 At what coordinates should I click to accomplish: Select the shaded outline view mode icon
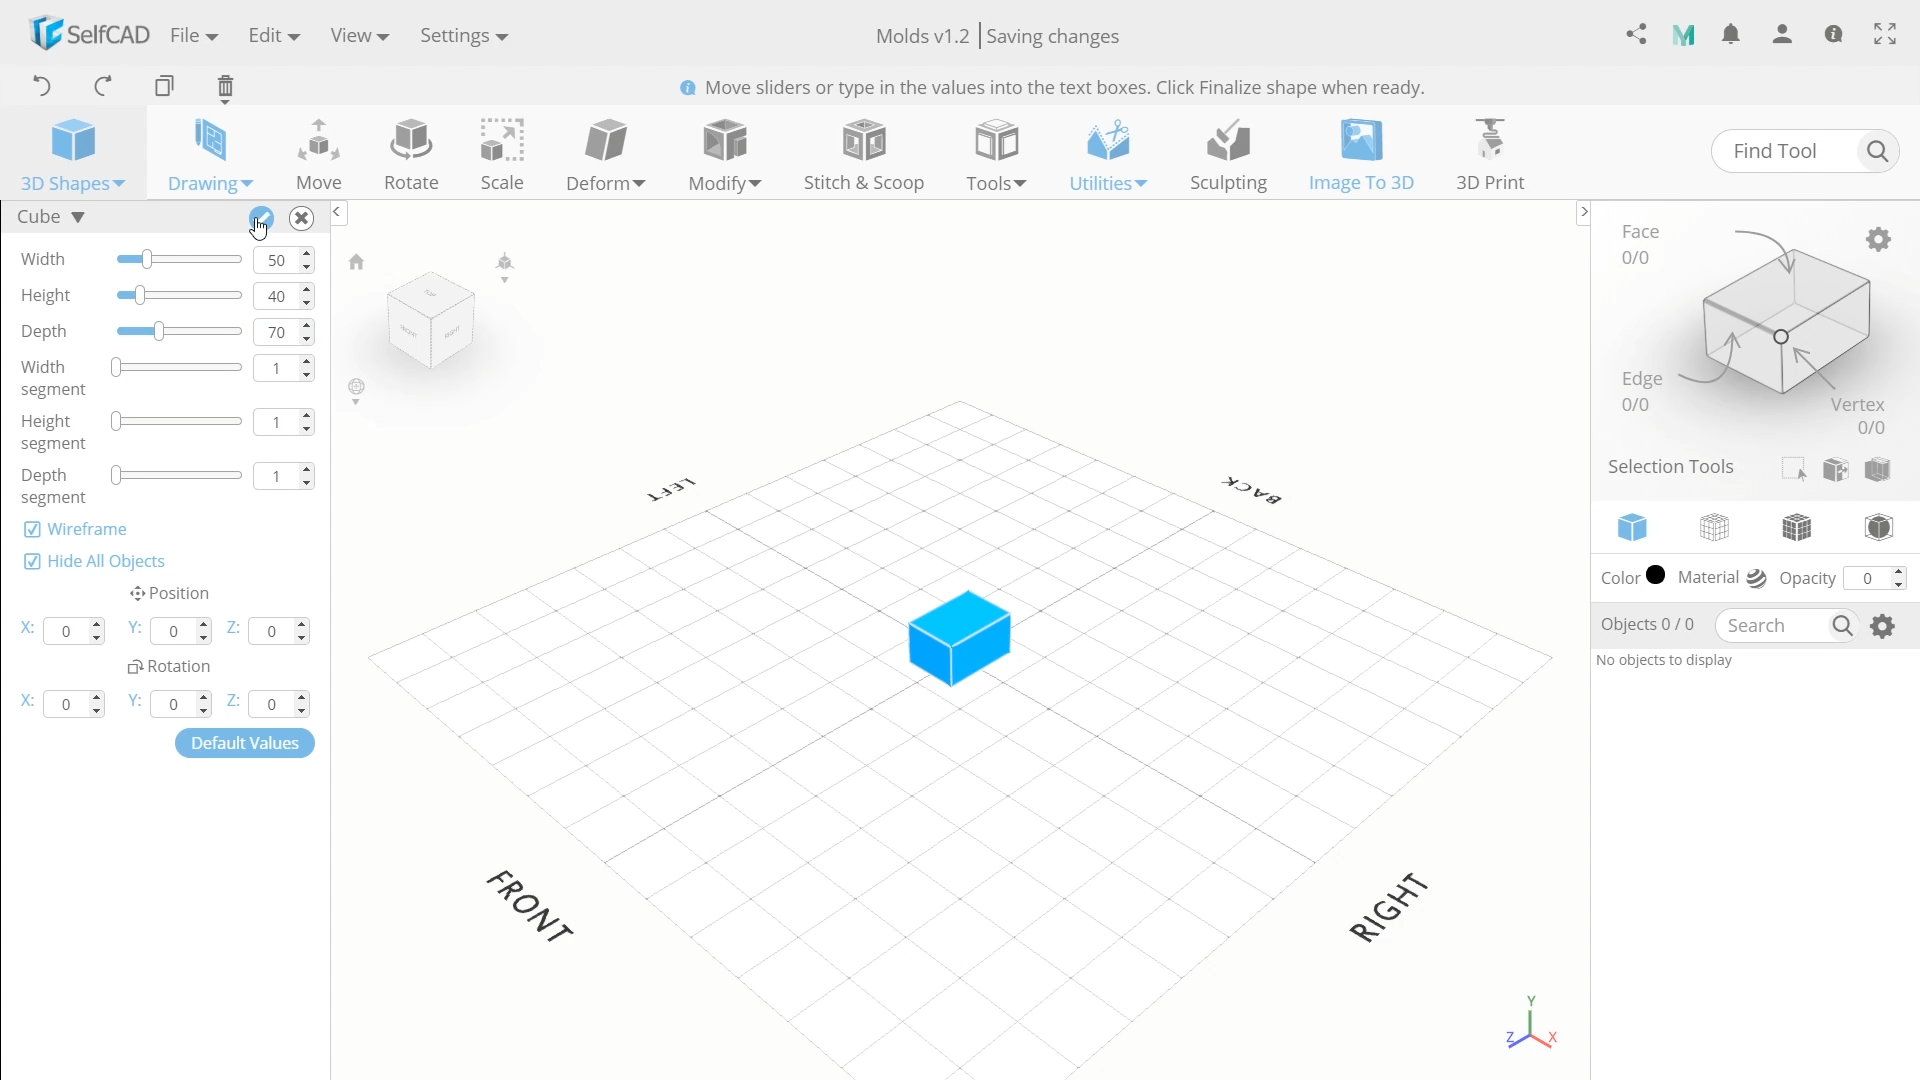pyautogui.click(x=1879, y=527)
